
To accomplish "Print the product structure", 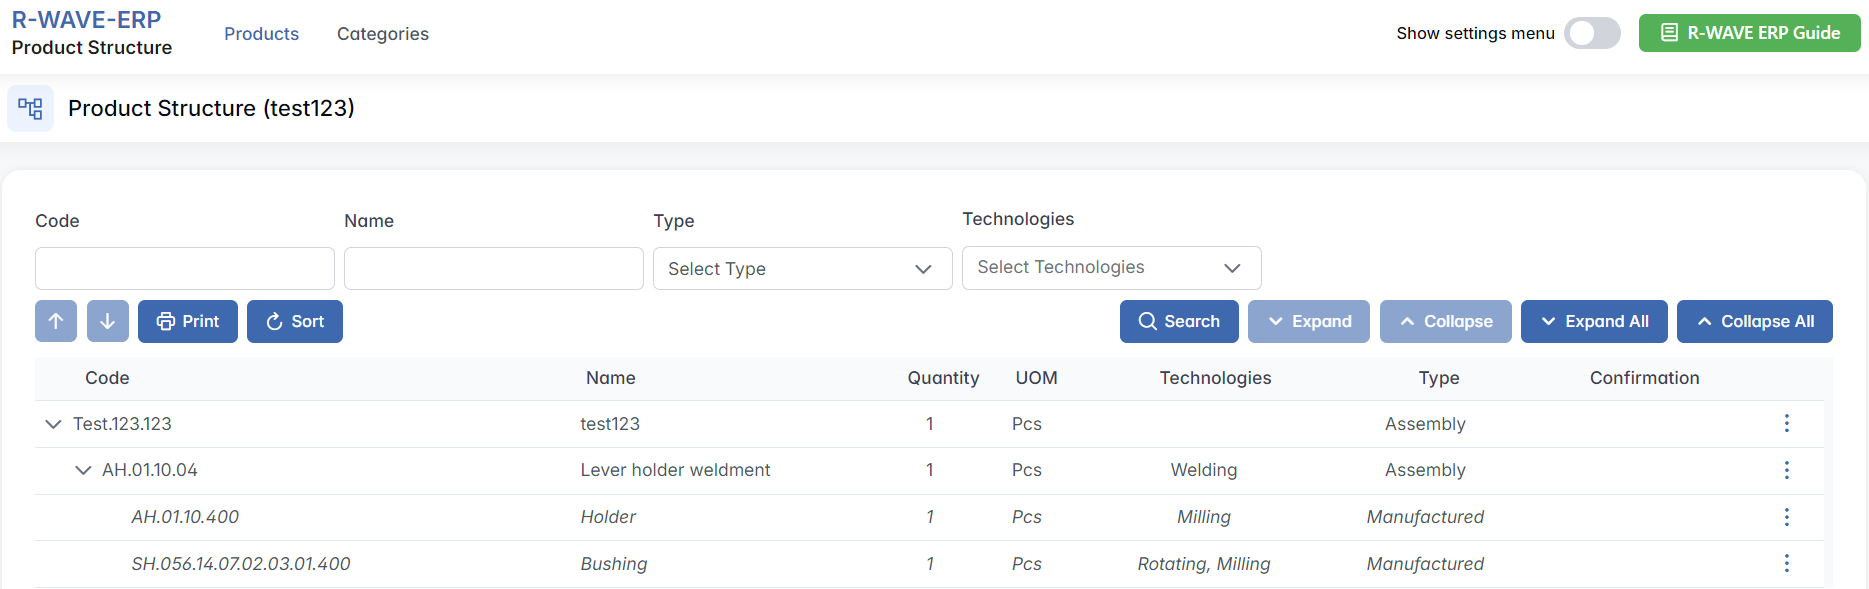I will point(188,321).
